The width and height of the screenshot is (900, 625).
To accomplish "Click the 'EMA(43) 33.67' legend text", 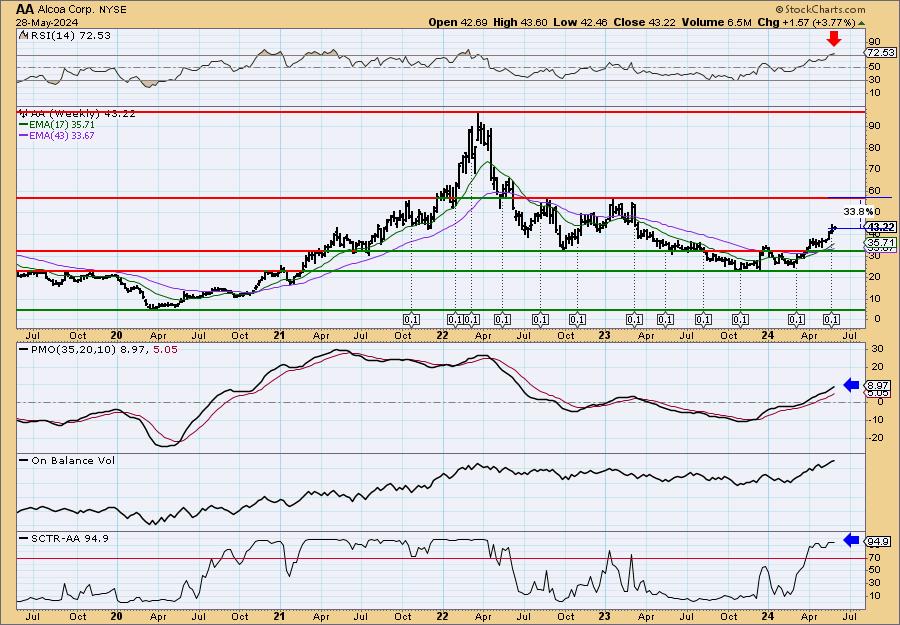I will (62, 136).
